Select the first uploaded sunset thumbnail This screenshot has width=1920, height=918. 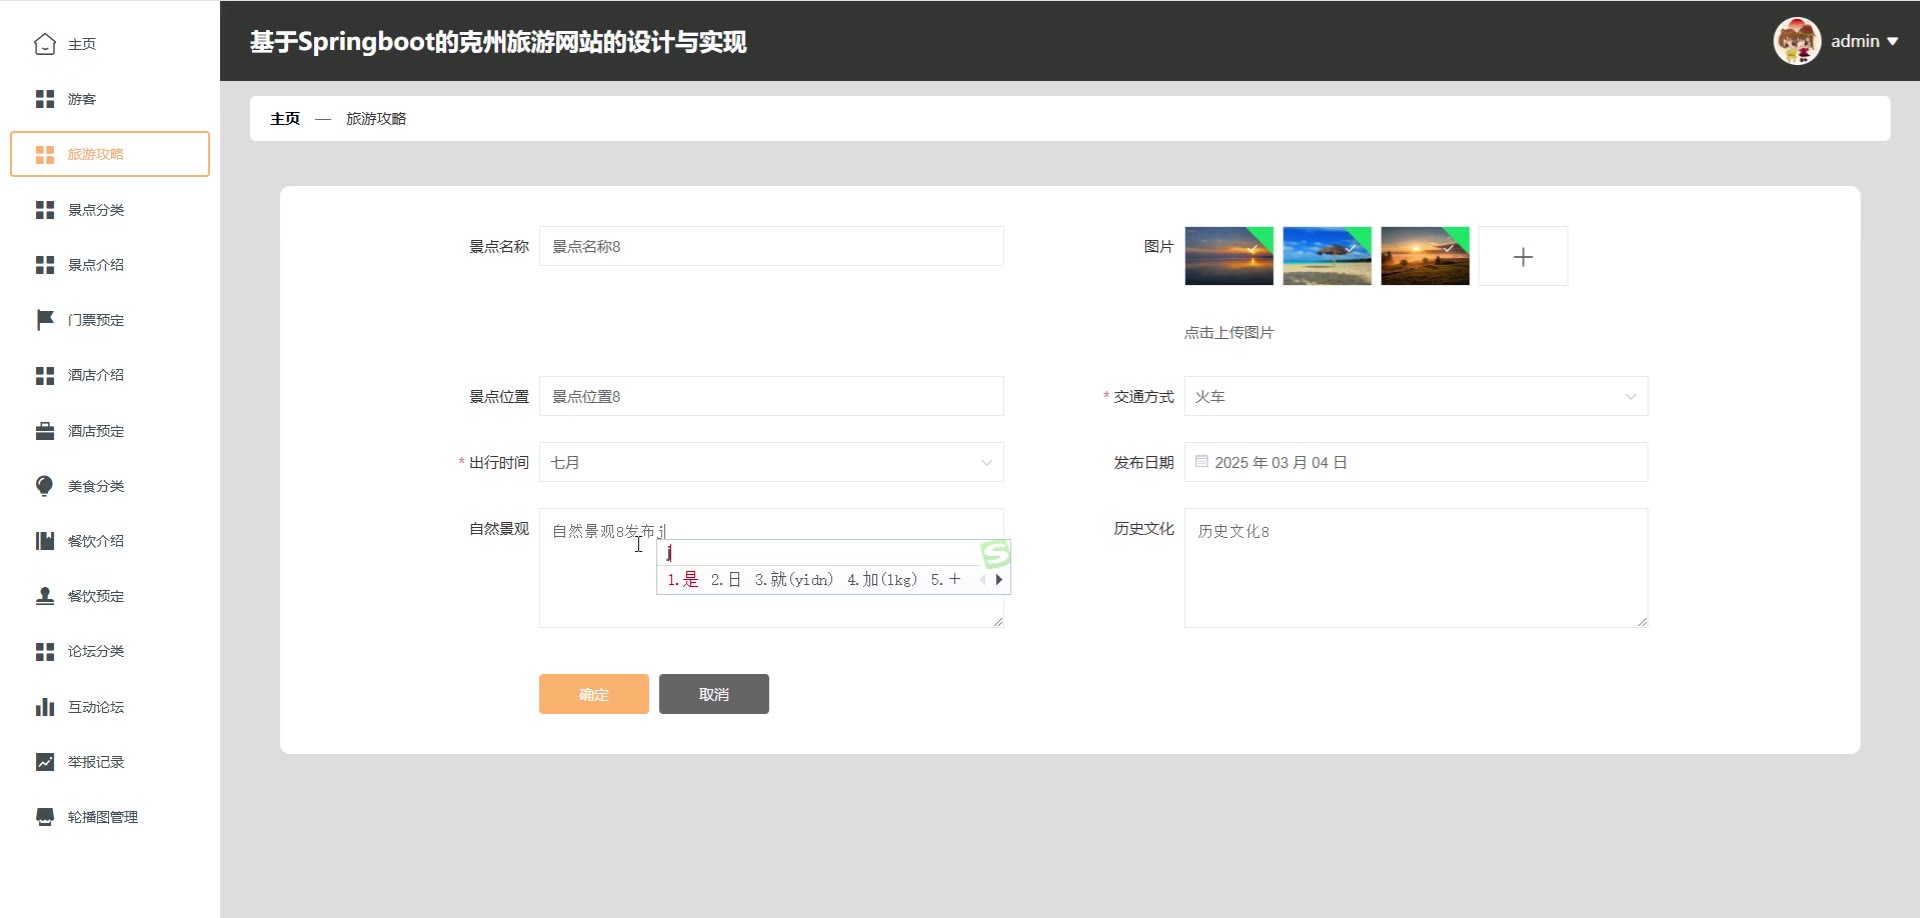1228,257
